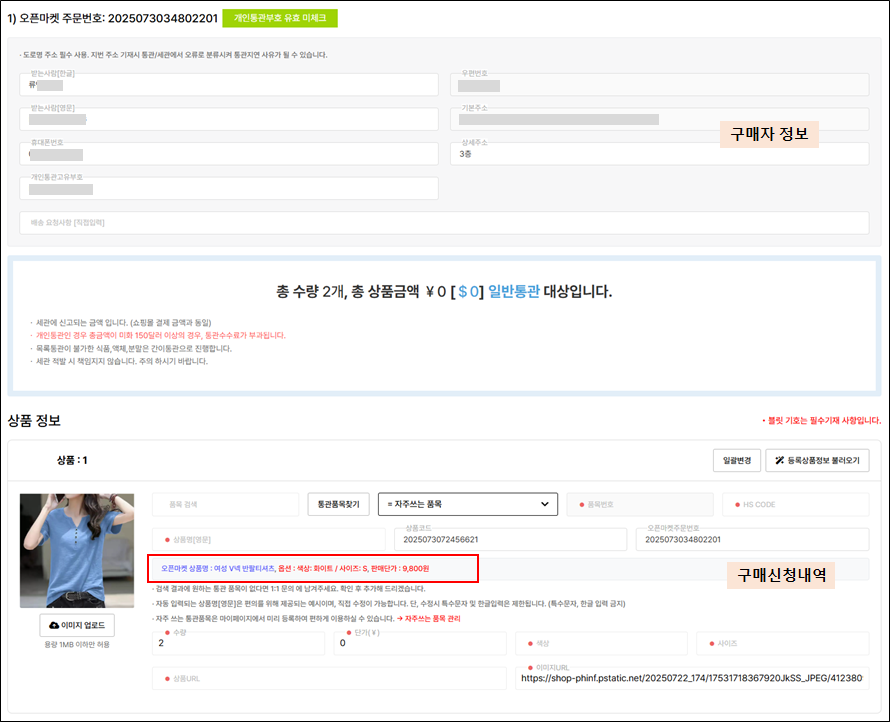Screen dimensions: 890x722
Task: Select the 수량 quantity input field
Action: point(238,643)
